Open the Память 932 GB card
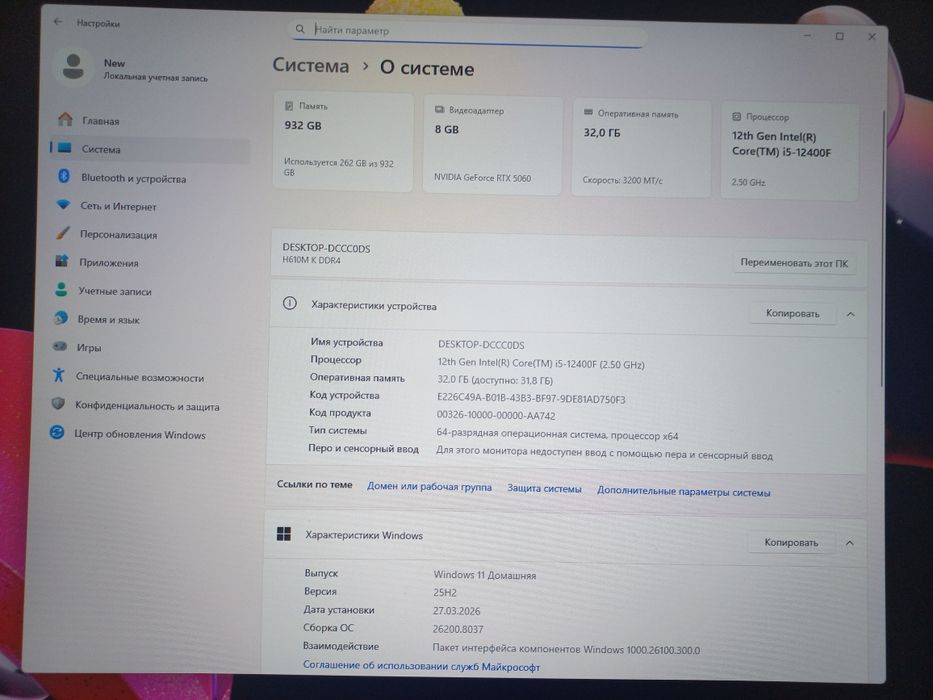Viewport: 933px width, 700px height. click(x=343, y=142)
